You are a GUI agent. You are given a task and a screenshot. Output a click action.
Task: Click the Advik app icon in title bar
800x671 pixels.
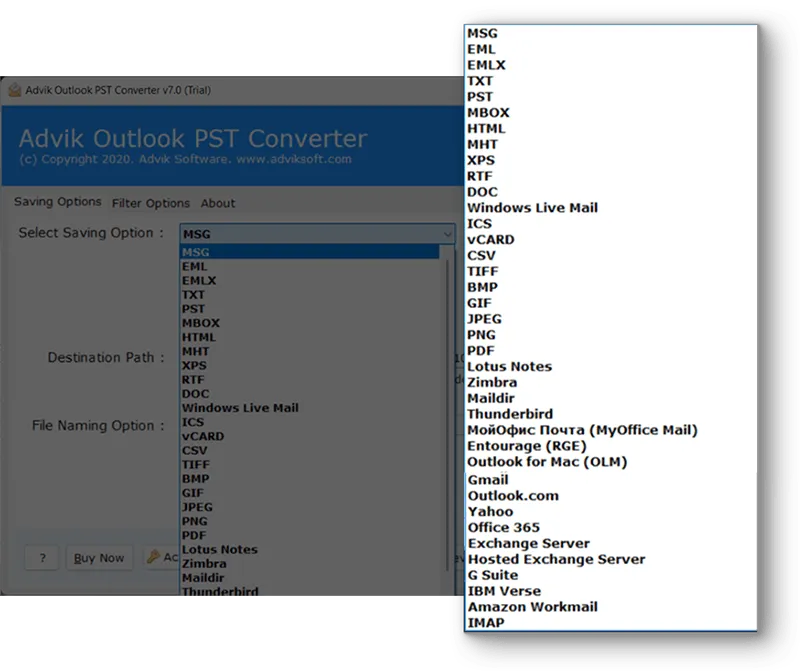[x=15, y=90]
